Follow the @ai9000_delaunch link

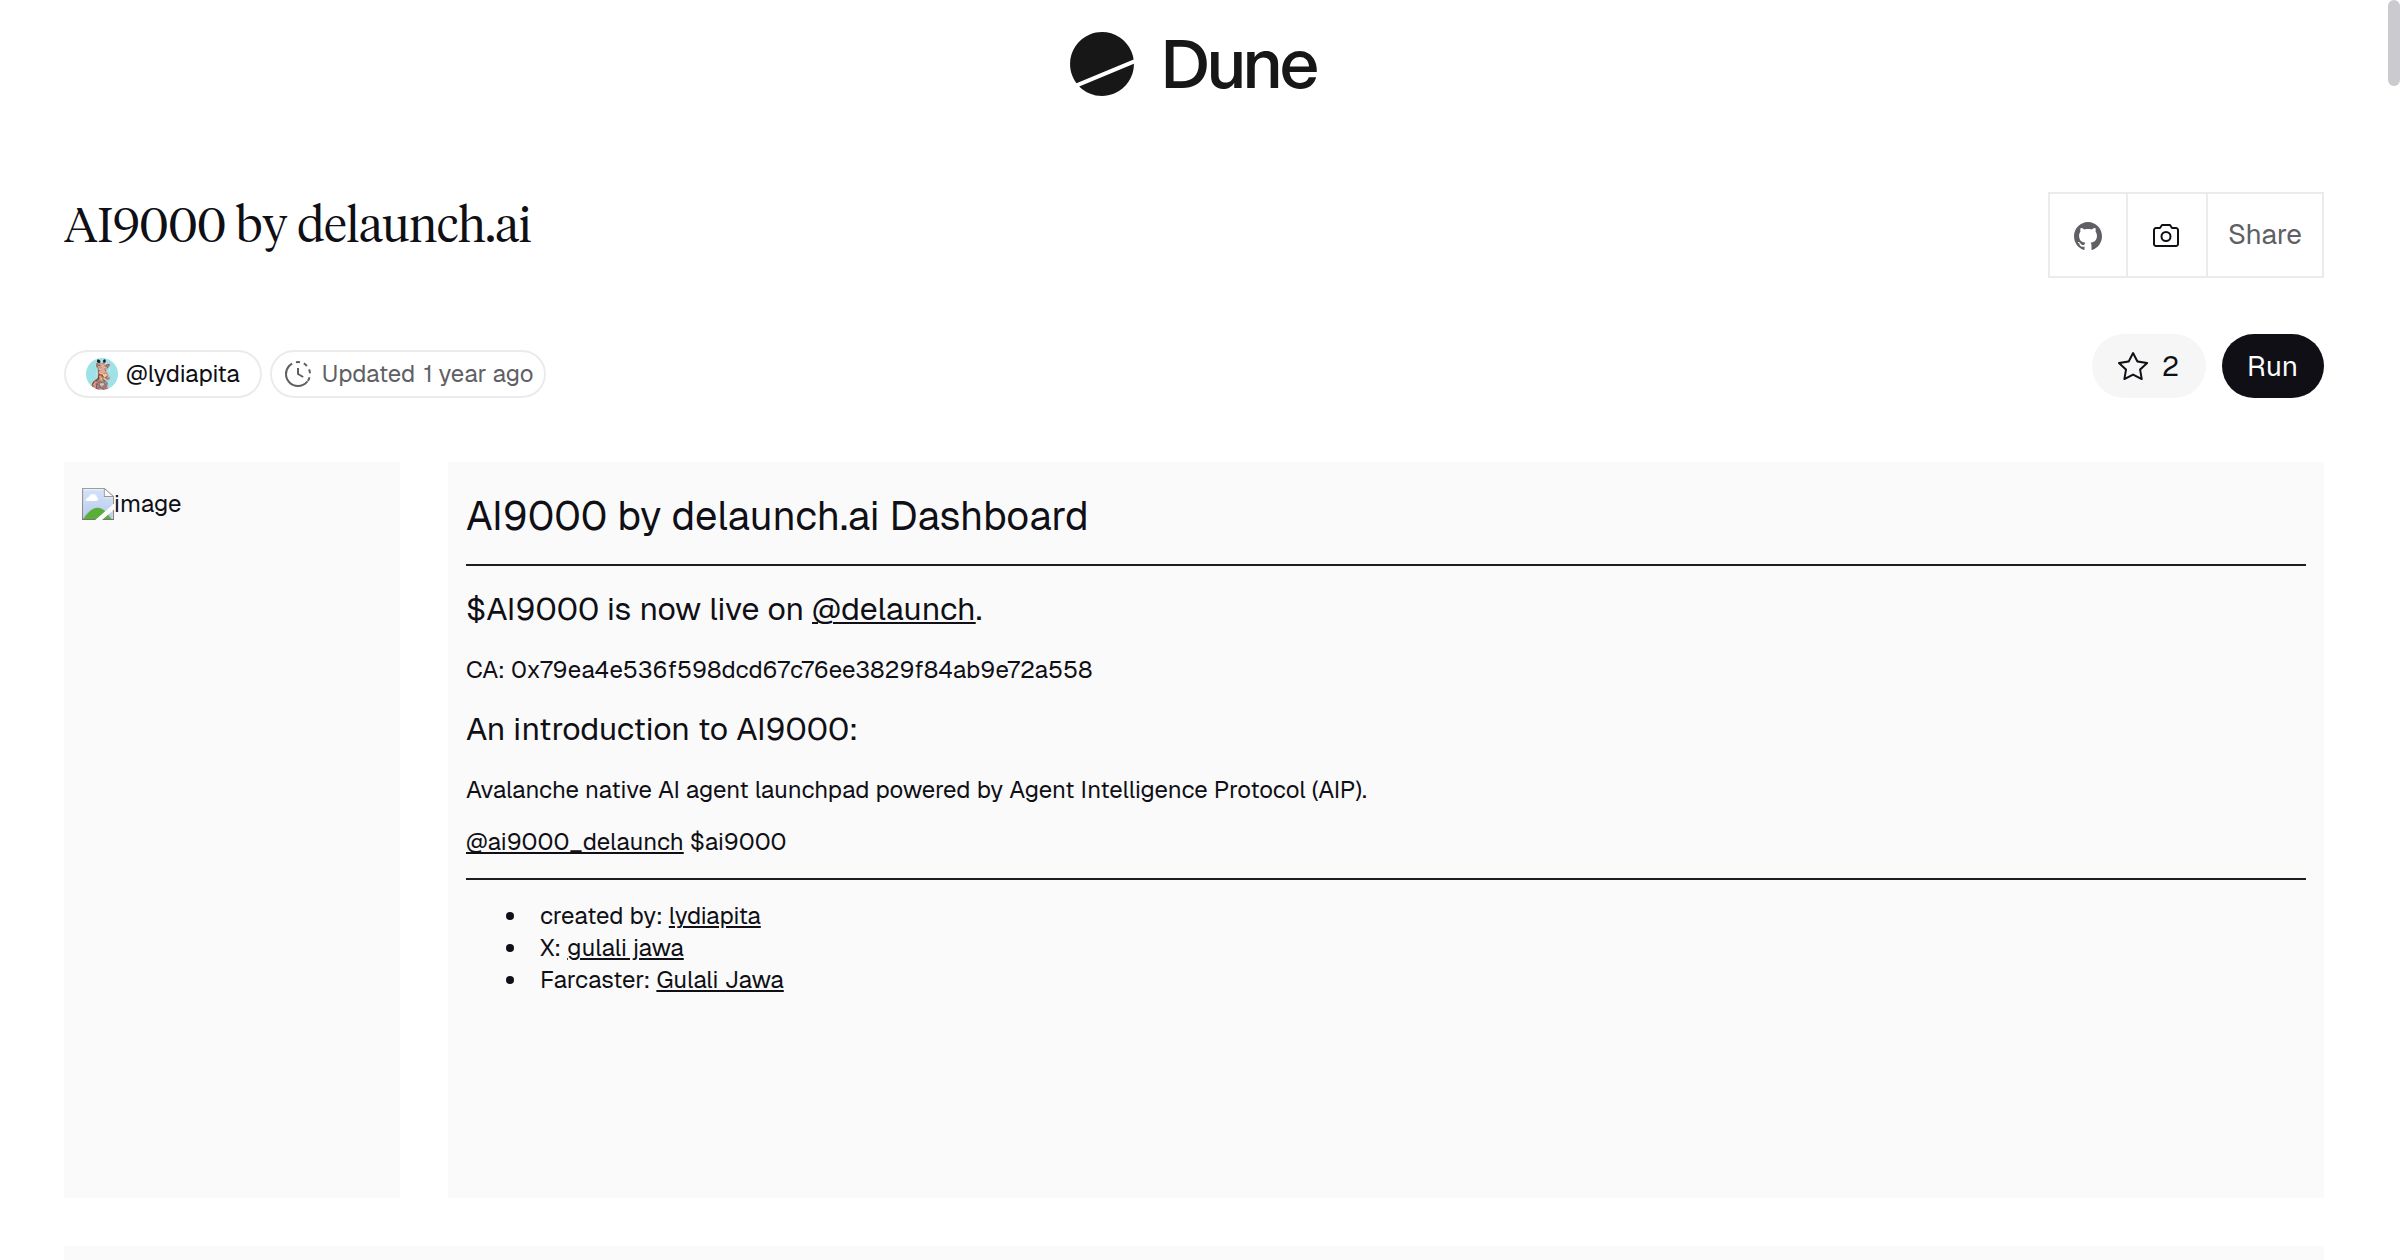pos(573,841)
